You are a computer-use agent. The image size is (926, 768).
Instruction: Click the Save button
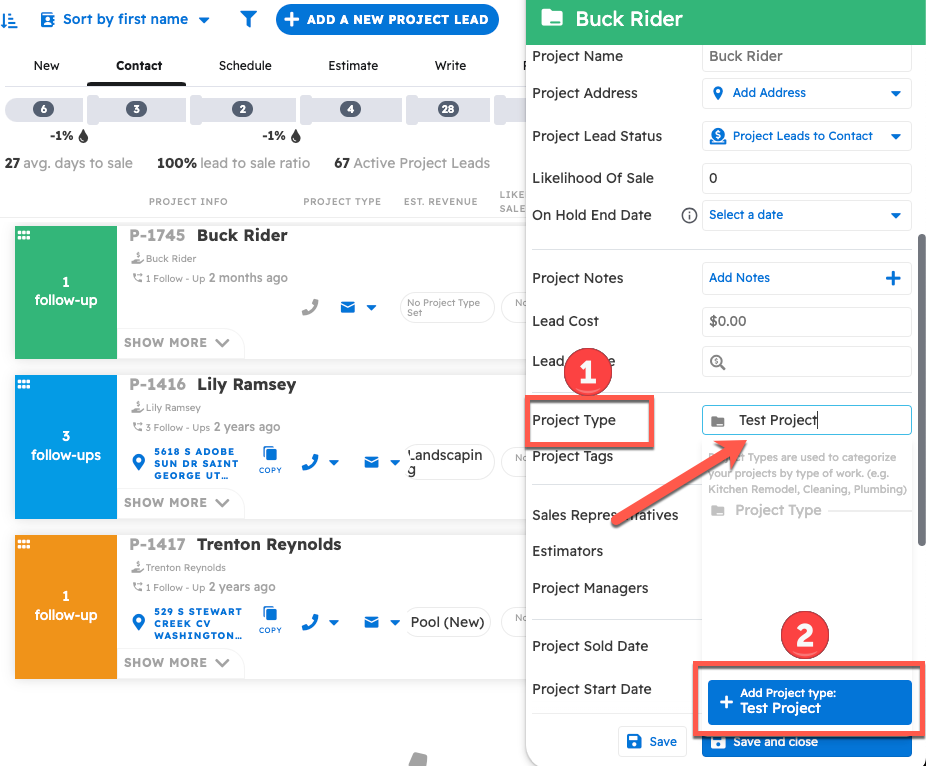coord(652,741)
